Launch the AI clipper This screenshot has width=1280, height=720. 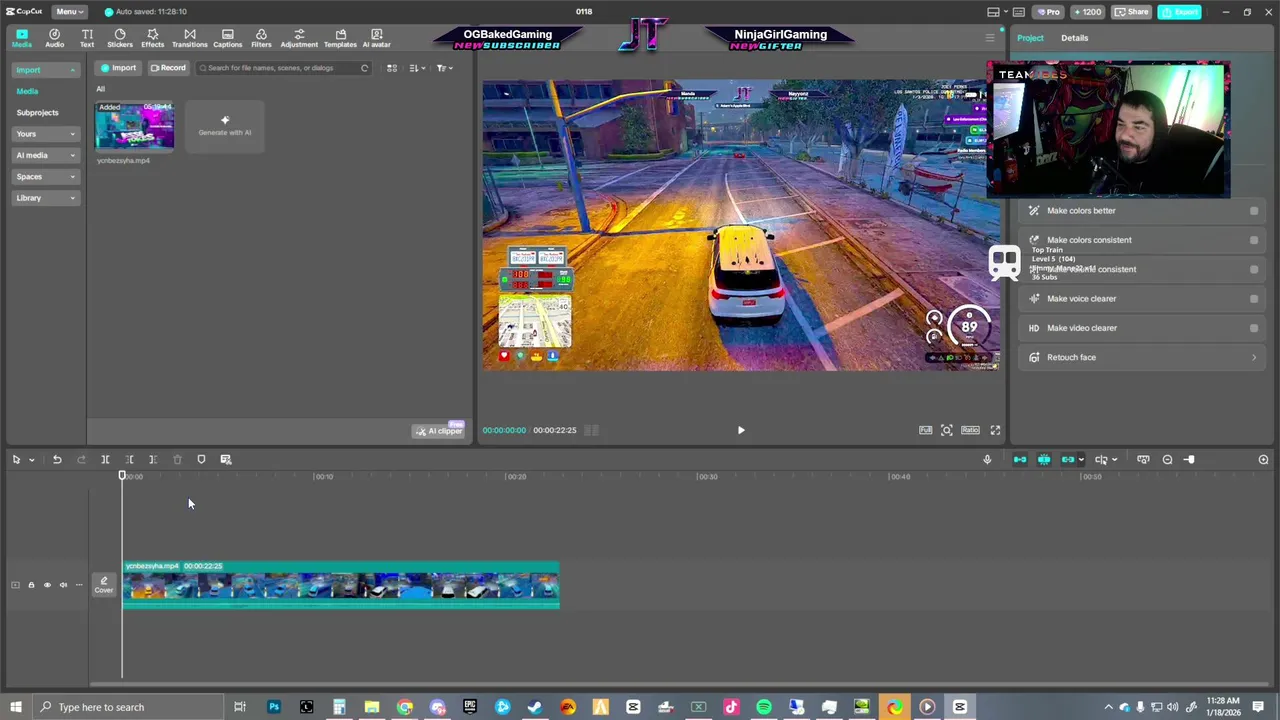(439, 431)
